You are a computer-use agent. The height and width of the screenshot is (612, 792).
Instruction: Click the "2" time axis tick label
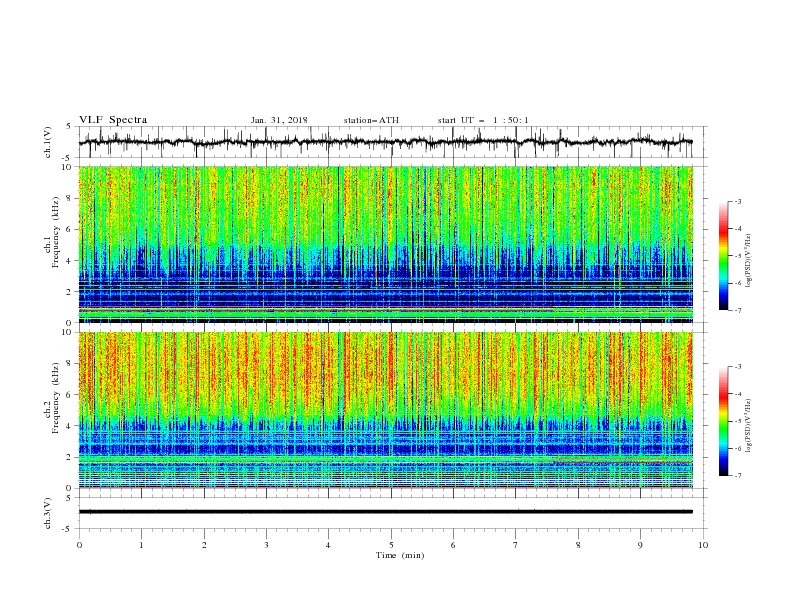204,545
